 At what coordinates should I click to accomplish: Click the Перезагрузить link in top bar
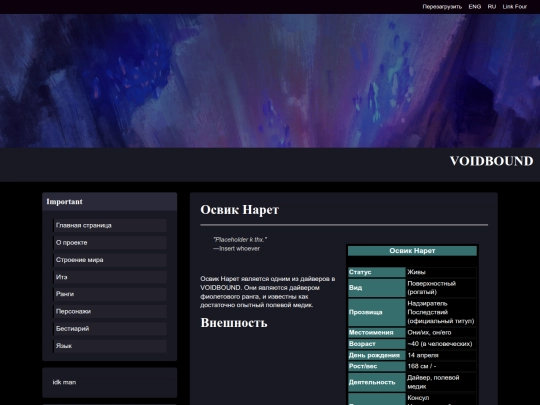(x=442, y=7)
